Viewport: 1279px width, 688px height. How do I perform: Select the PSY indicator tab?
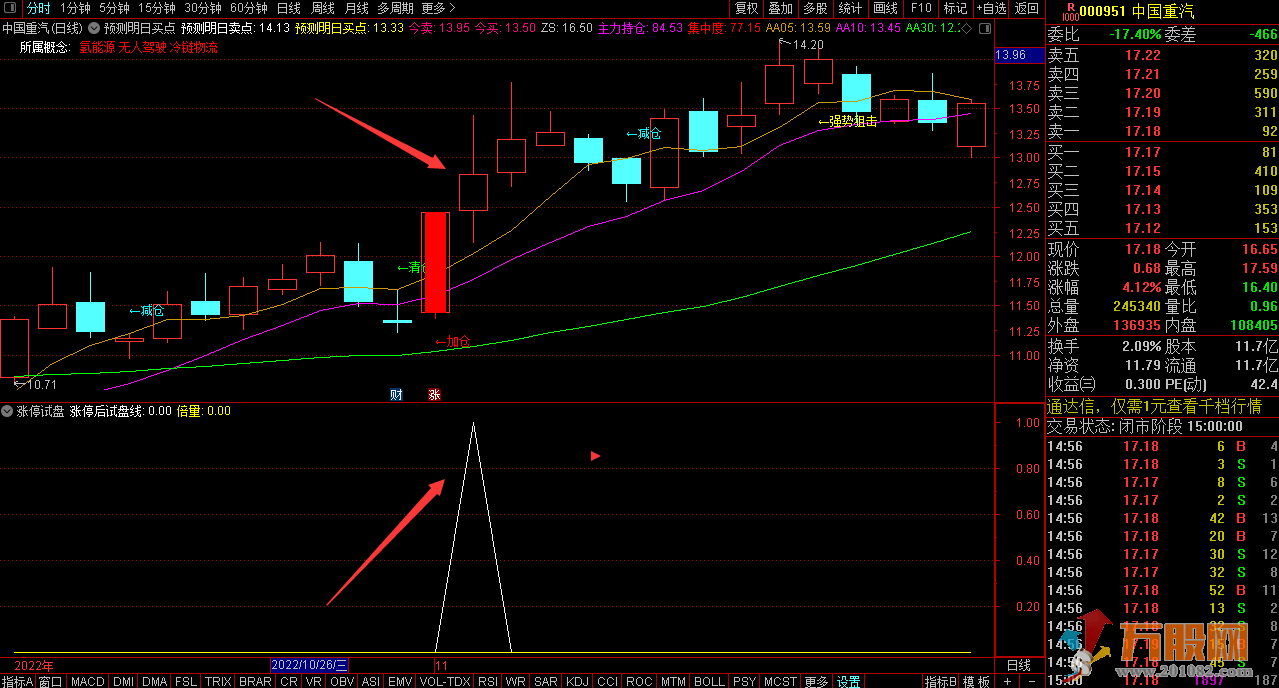(744, 681)
